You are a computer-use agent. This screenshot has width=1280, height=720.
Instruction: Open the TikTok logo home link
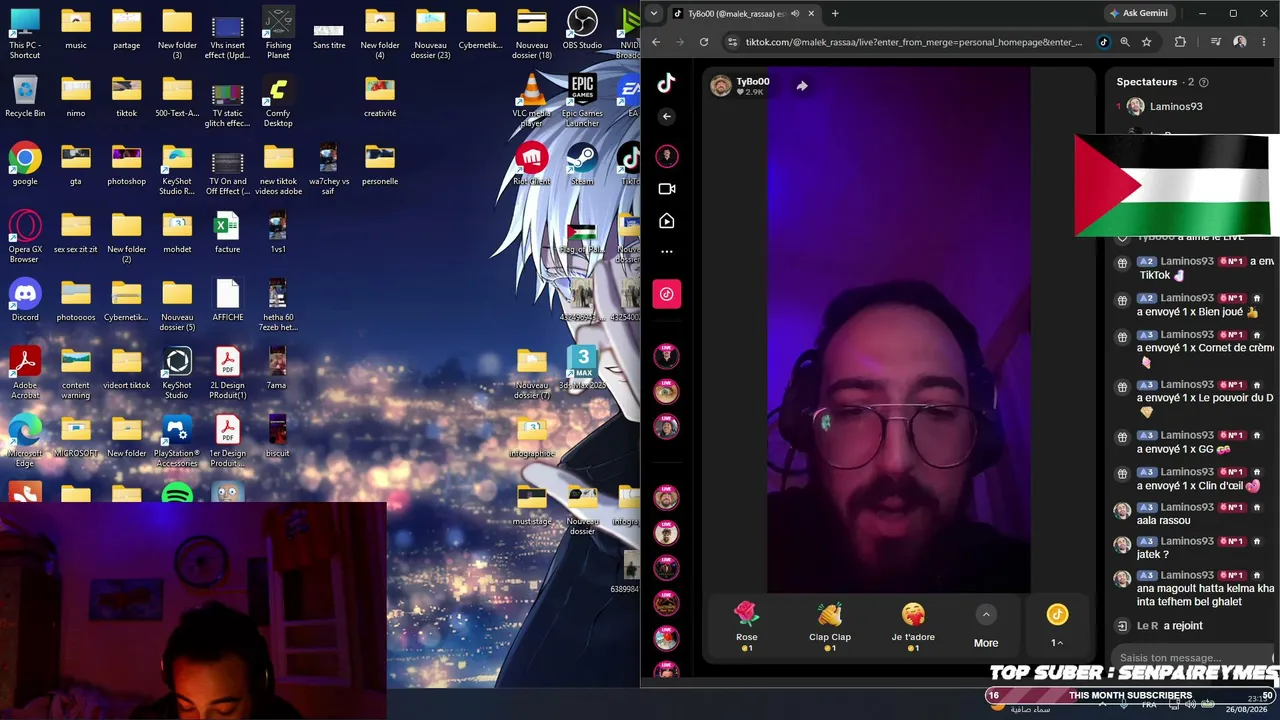pos(666,83)
